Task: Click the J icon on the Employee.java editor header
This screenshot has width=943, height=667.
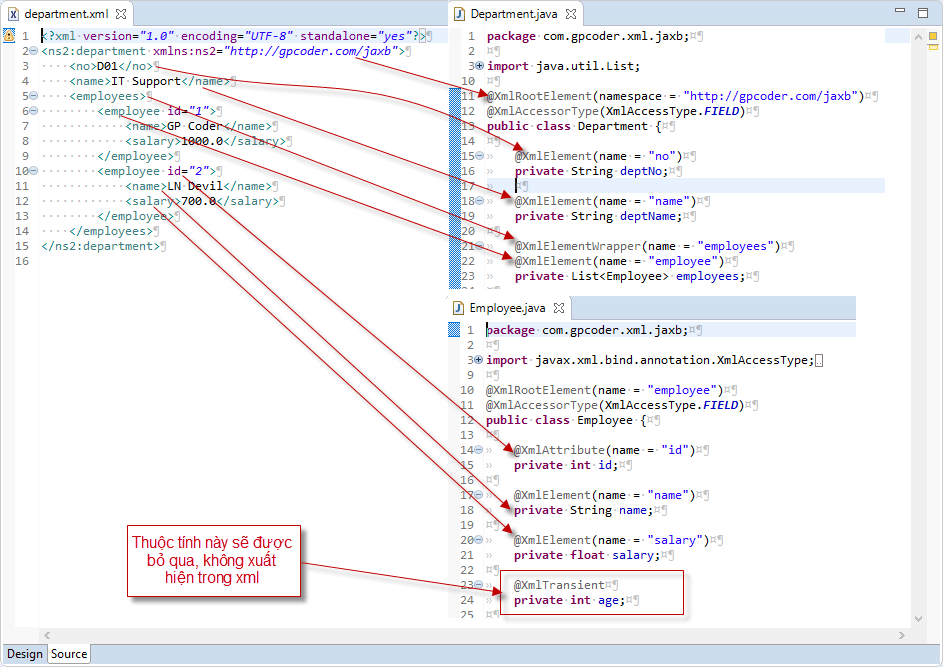Action: [x=459, y=308]
